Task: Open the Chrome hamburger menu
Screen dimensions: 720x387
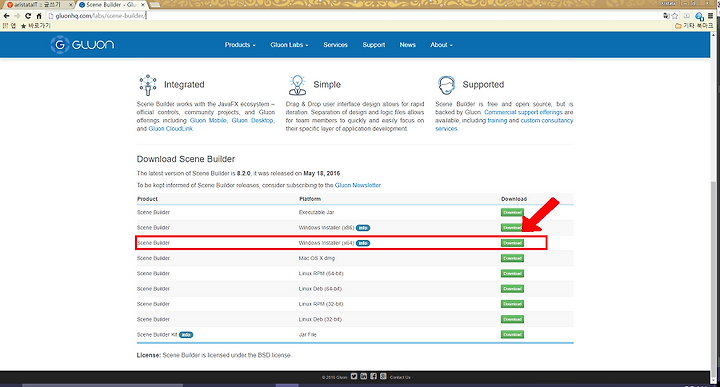Action: [710, 16]
